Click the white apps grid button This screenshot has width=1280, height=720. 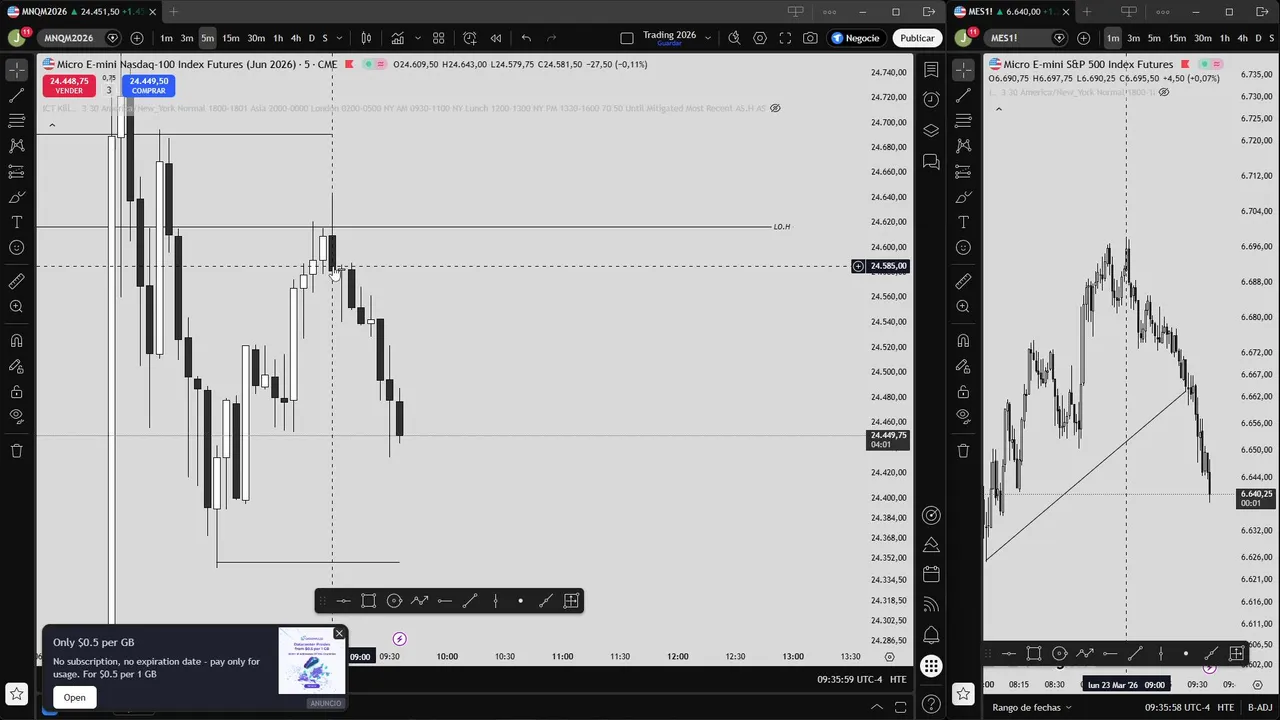coord(931,666)
